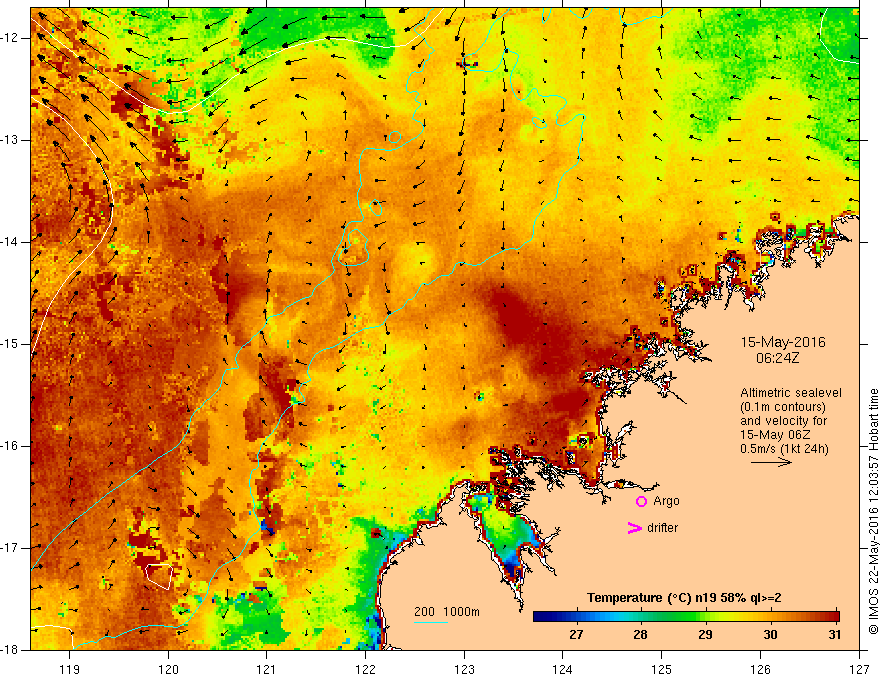Click latitude axis label -16
This screenshot has height=680, width=880.
11,446
